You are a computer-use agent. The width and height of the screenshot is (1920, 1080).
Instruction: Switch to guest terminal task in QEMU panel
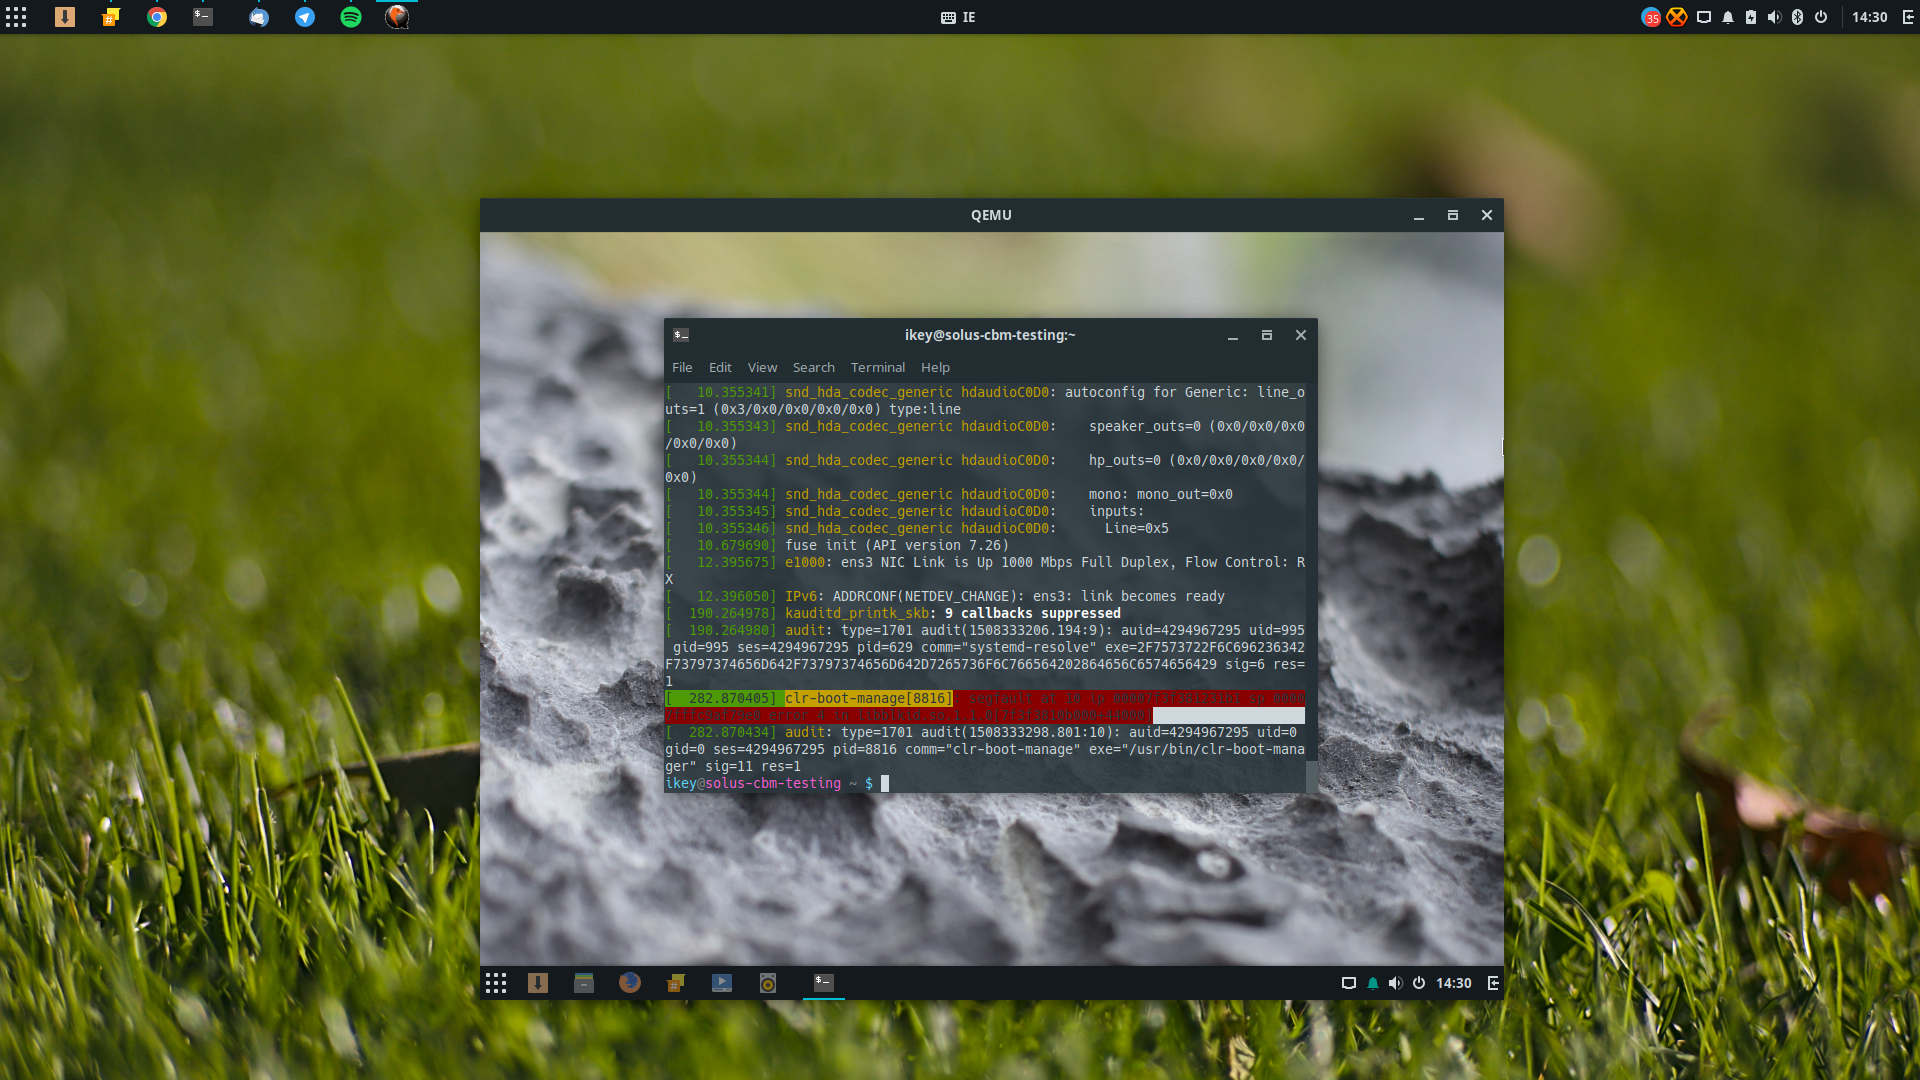[824, 983]
